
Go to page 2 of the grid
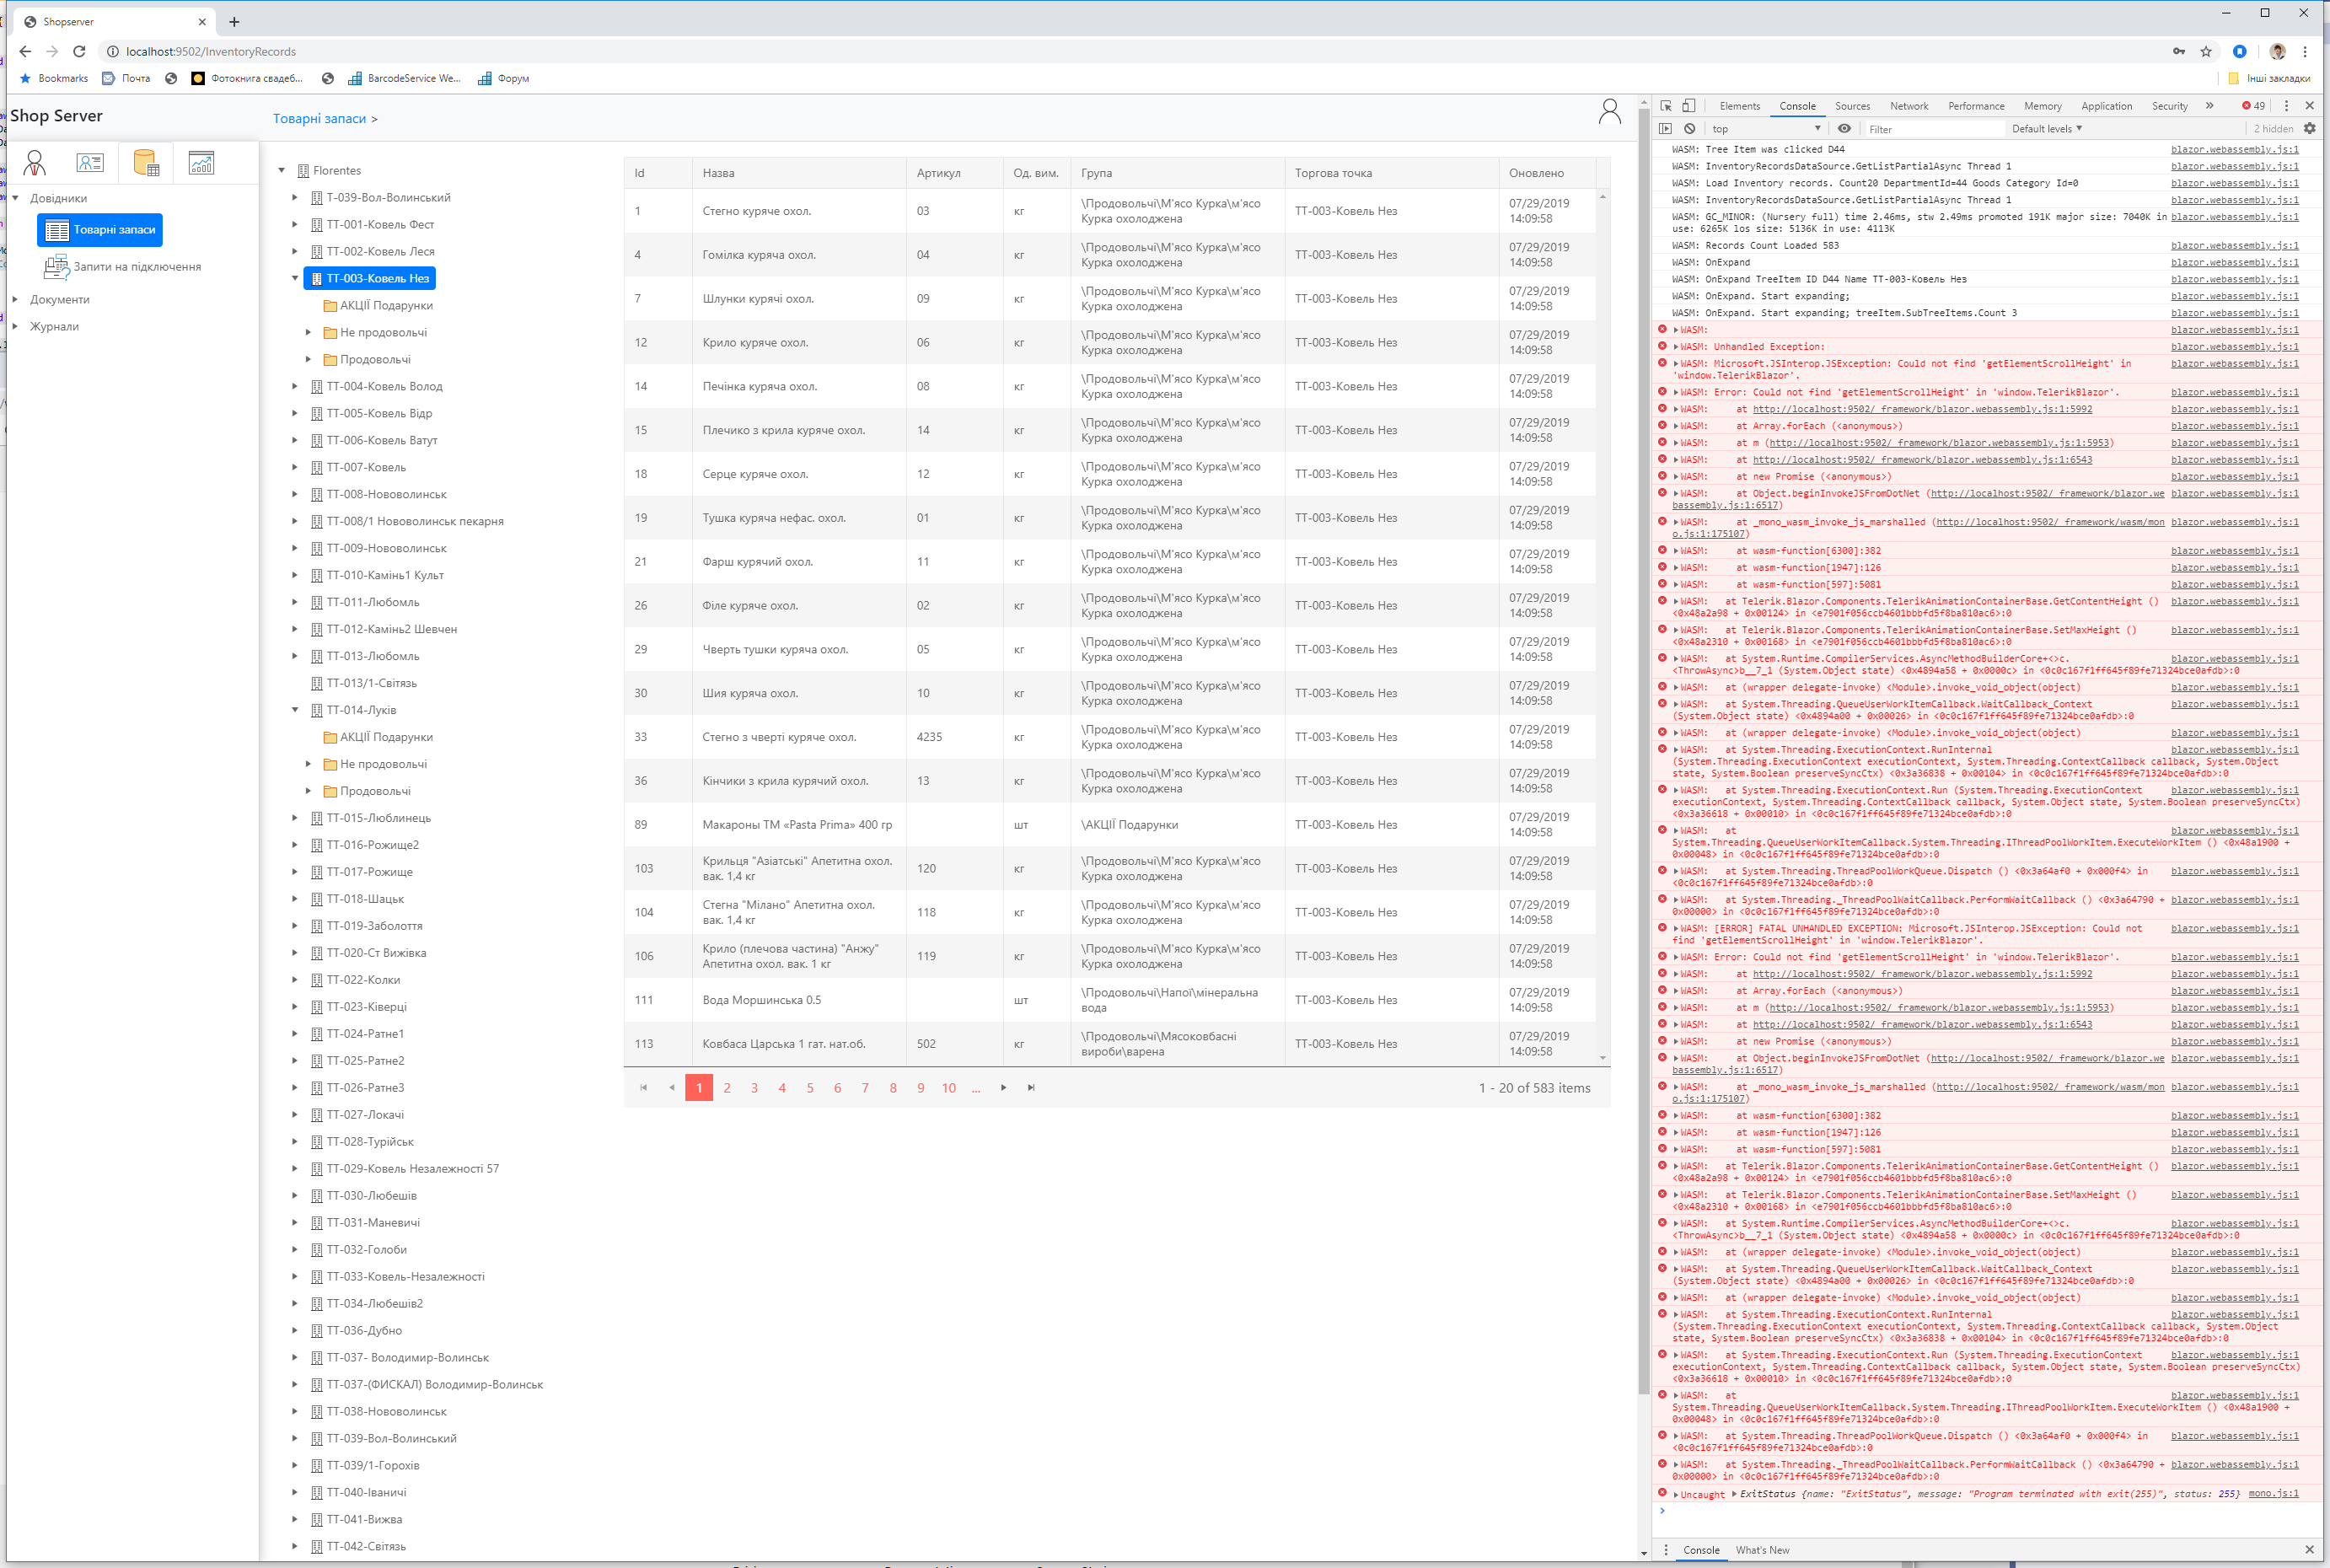pos(727,1088)
